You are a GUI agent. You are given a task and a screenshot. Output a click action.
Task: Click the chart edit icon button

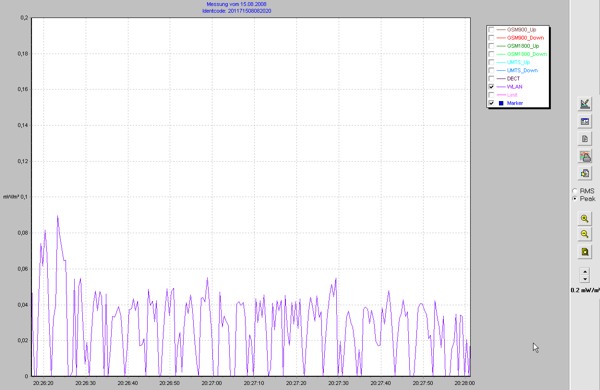585,104
